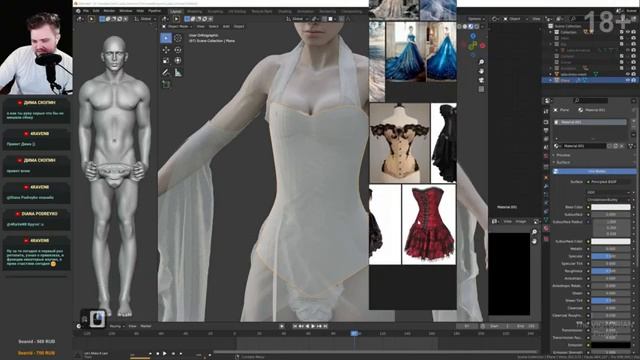
Task: Open the Output properties tab
Action: (x=546, y=131)
